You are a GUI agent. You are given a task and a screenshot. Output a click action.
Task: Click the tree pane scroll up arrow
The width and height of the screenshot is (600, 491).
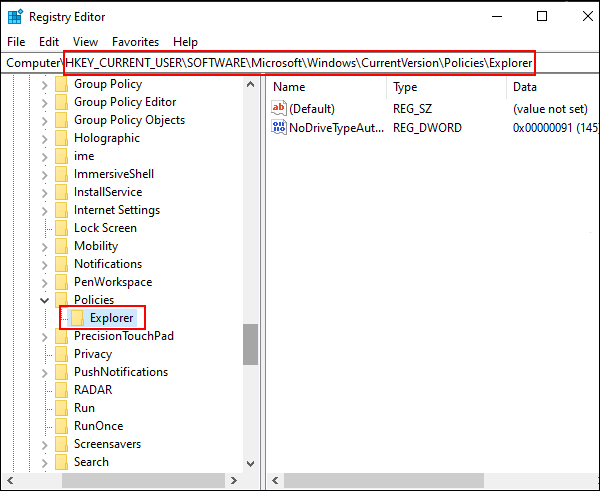tap(251, 85)
